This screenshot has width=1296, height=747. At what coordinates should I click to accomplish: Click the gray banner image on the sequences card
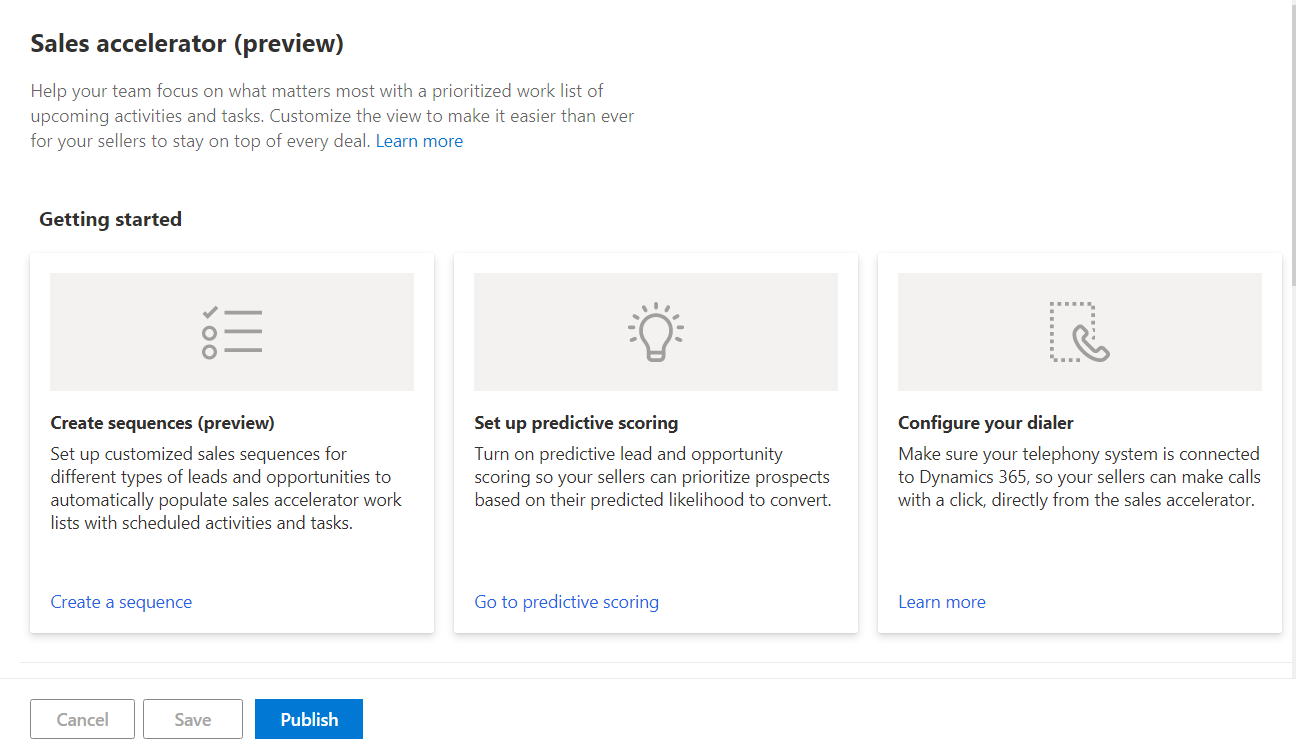coord(231,331)
